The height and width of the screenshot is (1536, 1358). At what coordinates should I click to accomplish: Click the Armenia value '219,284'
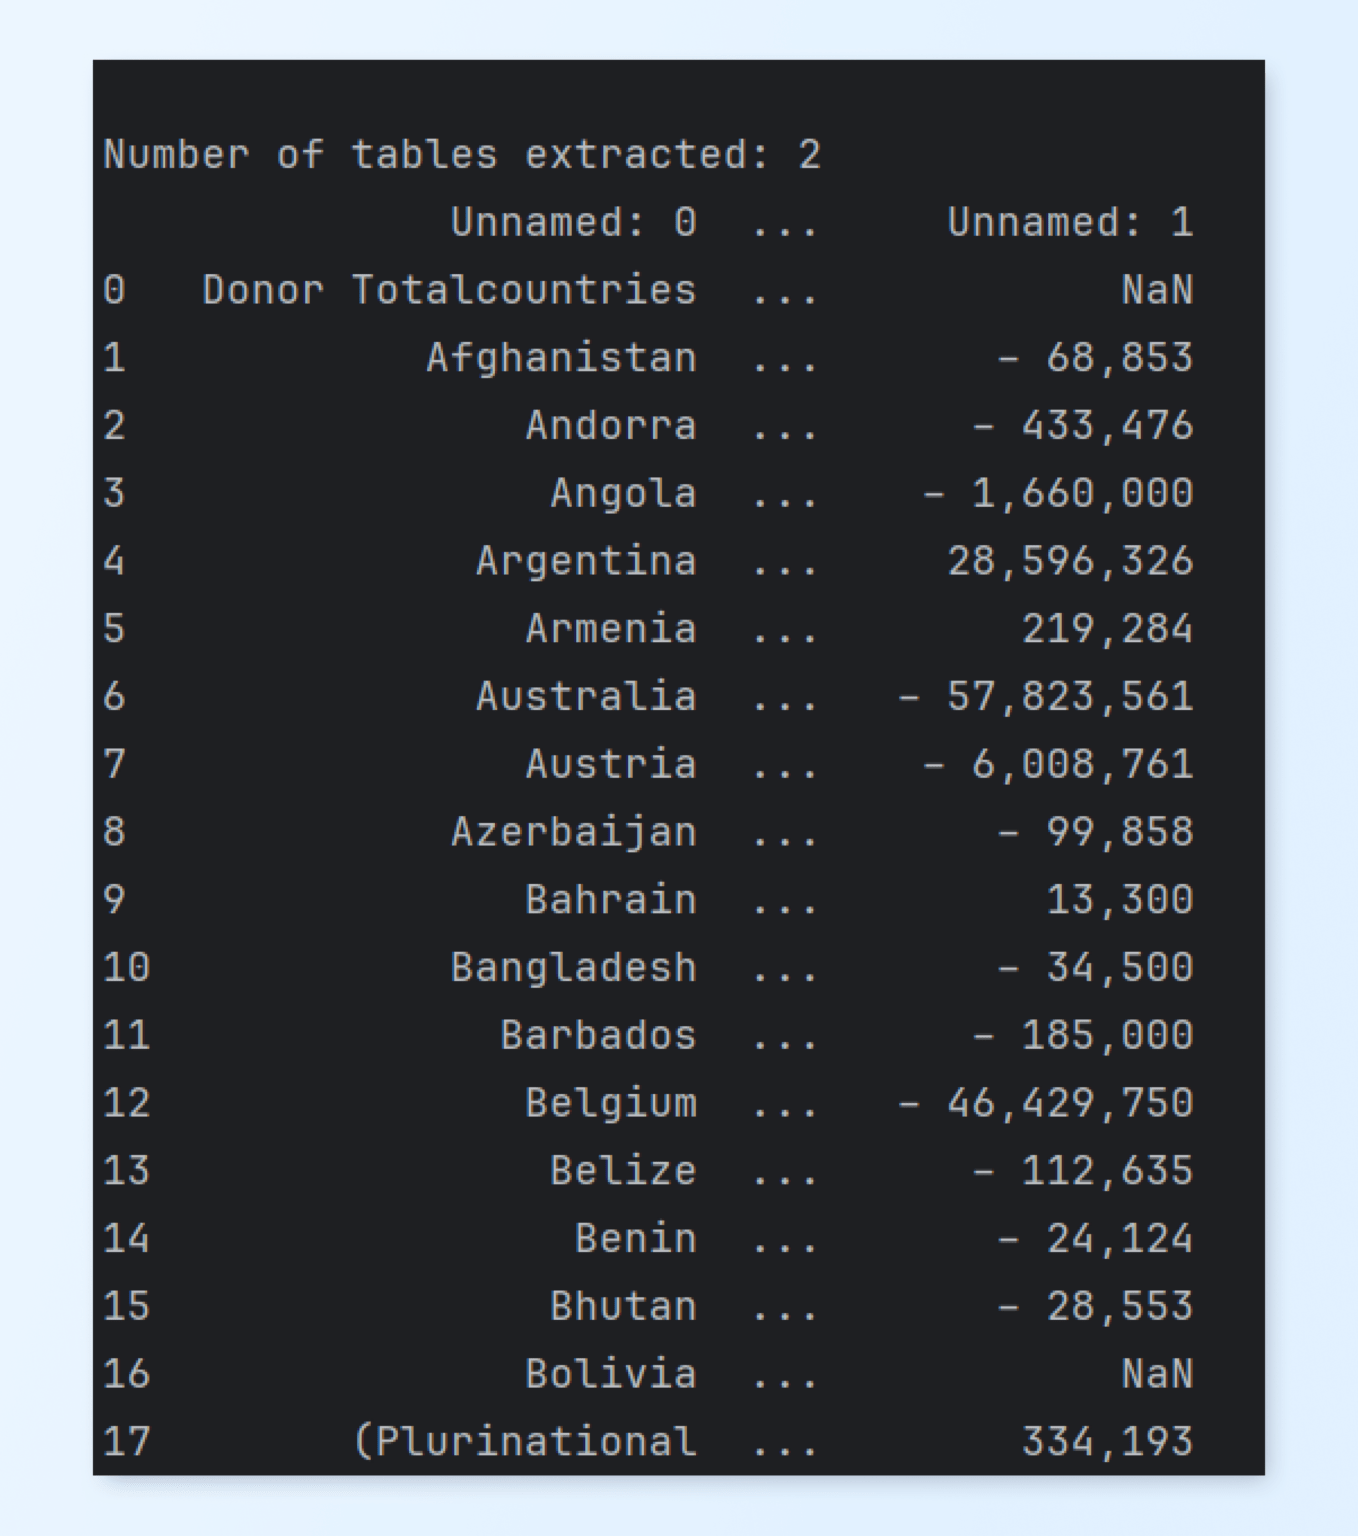[x=1107, y=629]
